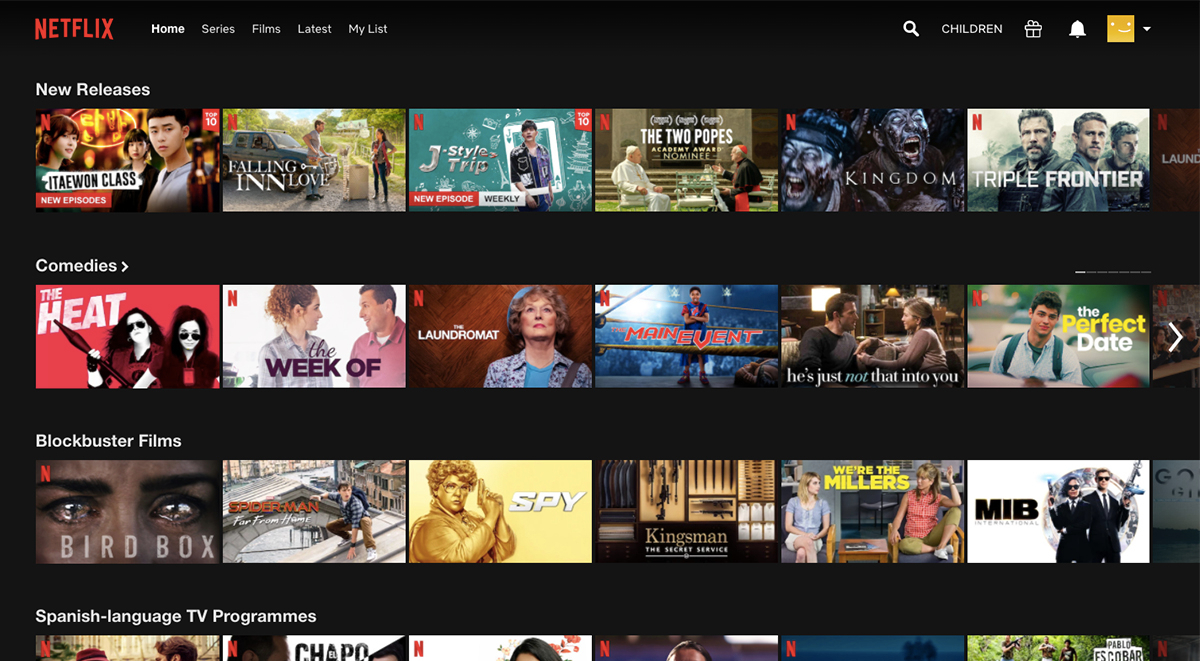Open the MIB International thumbnail
1200x661 pixels.
(x=1058, y=511)
